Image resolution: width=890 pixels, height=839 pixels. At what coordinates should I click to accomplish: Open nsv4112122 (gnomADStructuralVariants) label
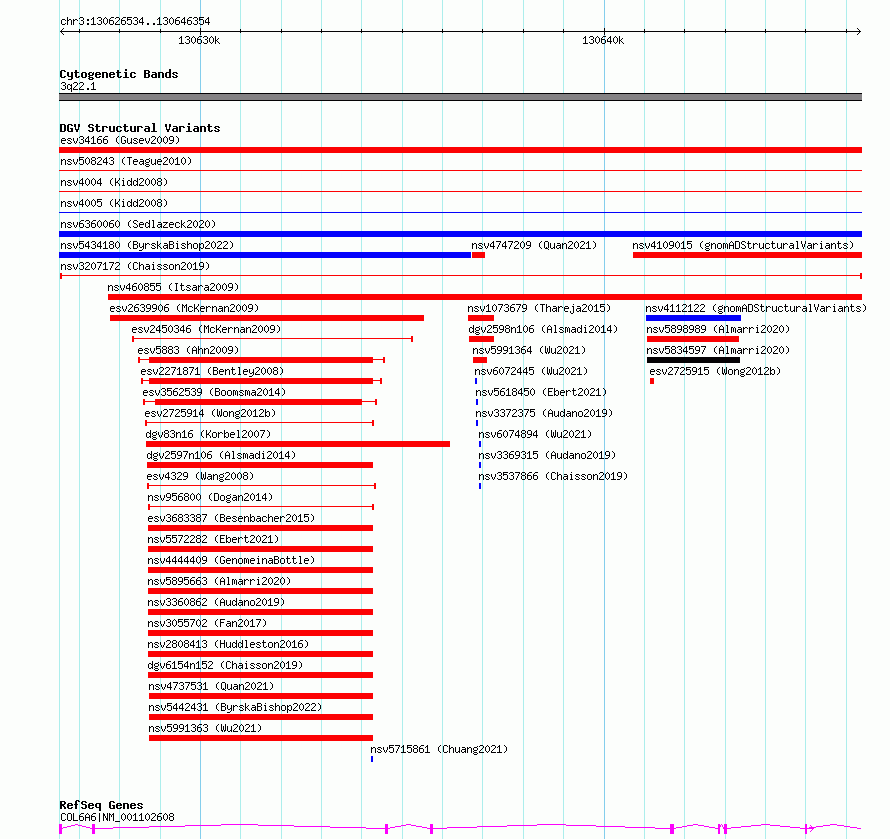point(756,308)
